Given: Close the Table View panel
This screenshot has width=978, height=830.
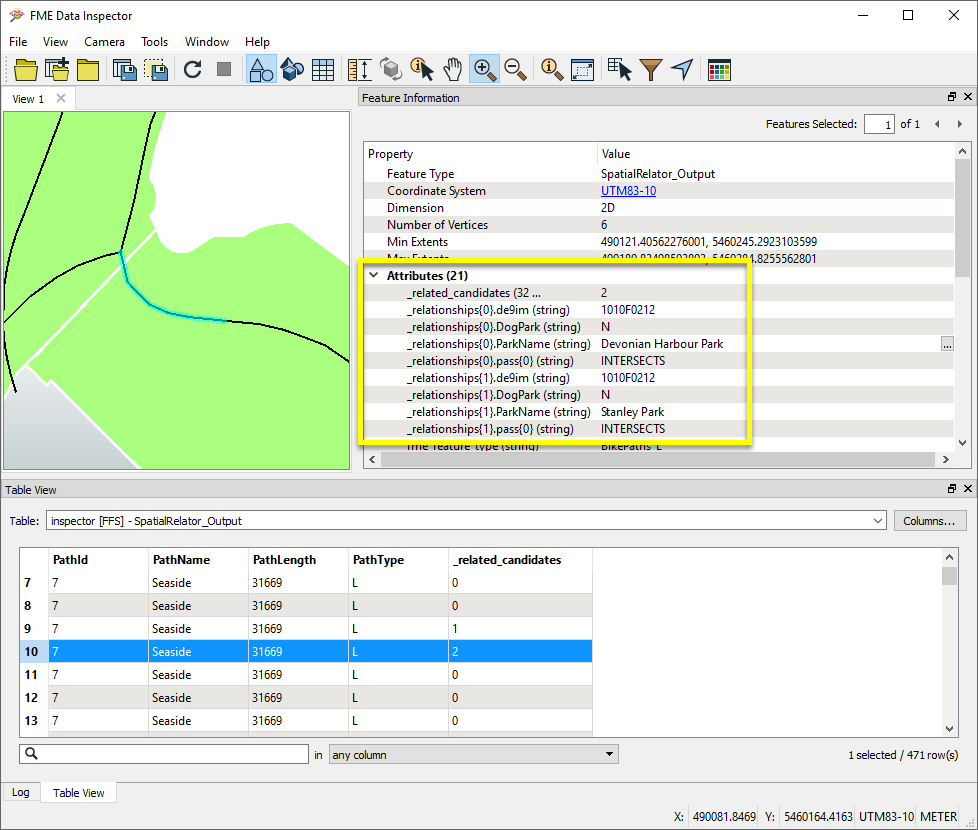Looking at the screenshot, I should point(968,489).
